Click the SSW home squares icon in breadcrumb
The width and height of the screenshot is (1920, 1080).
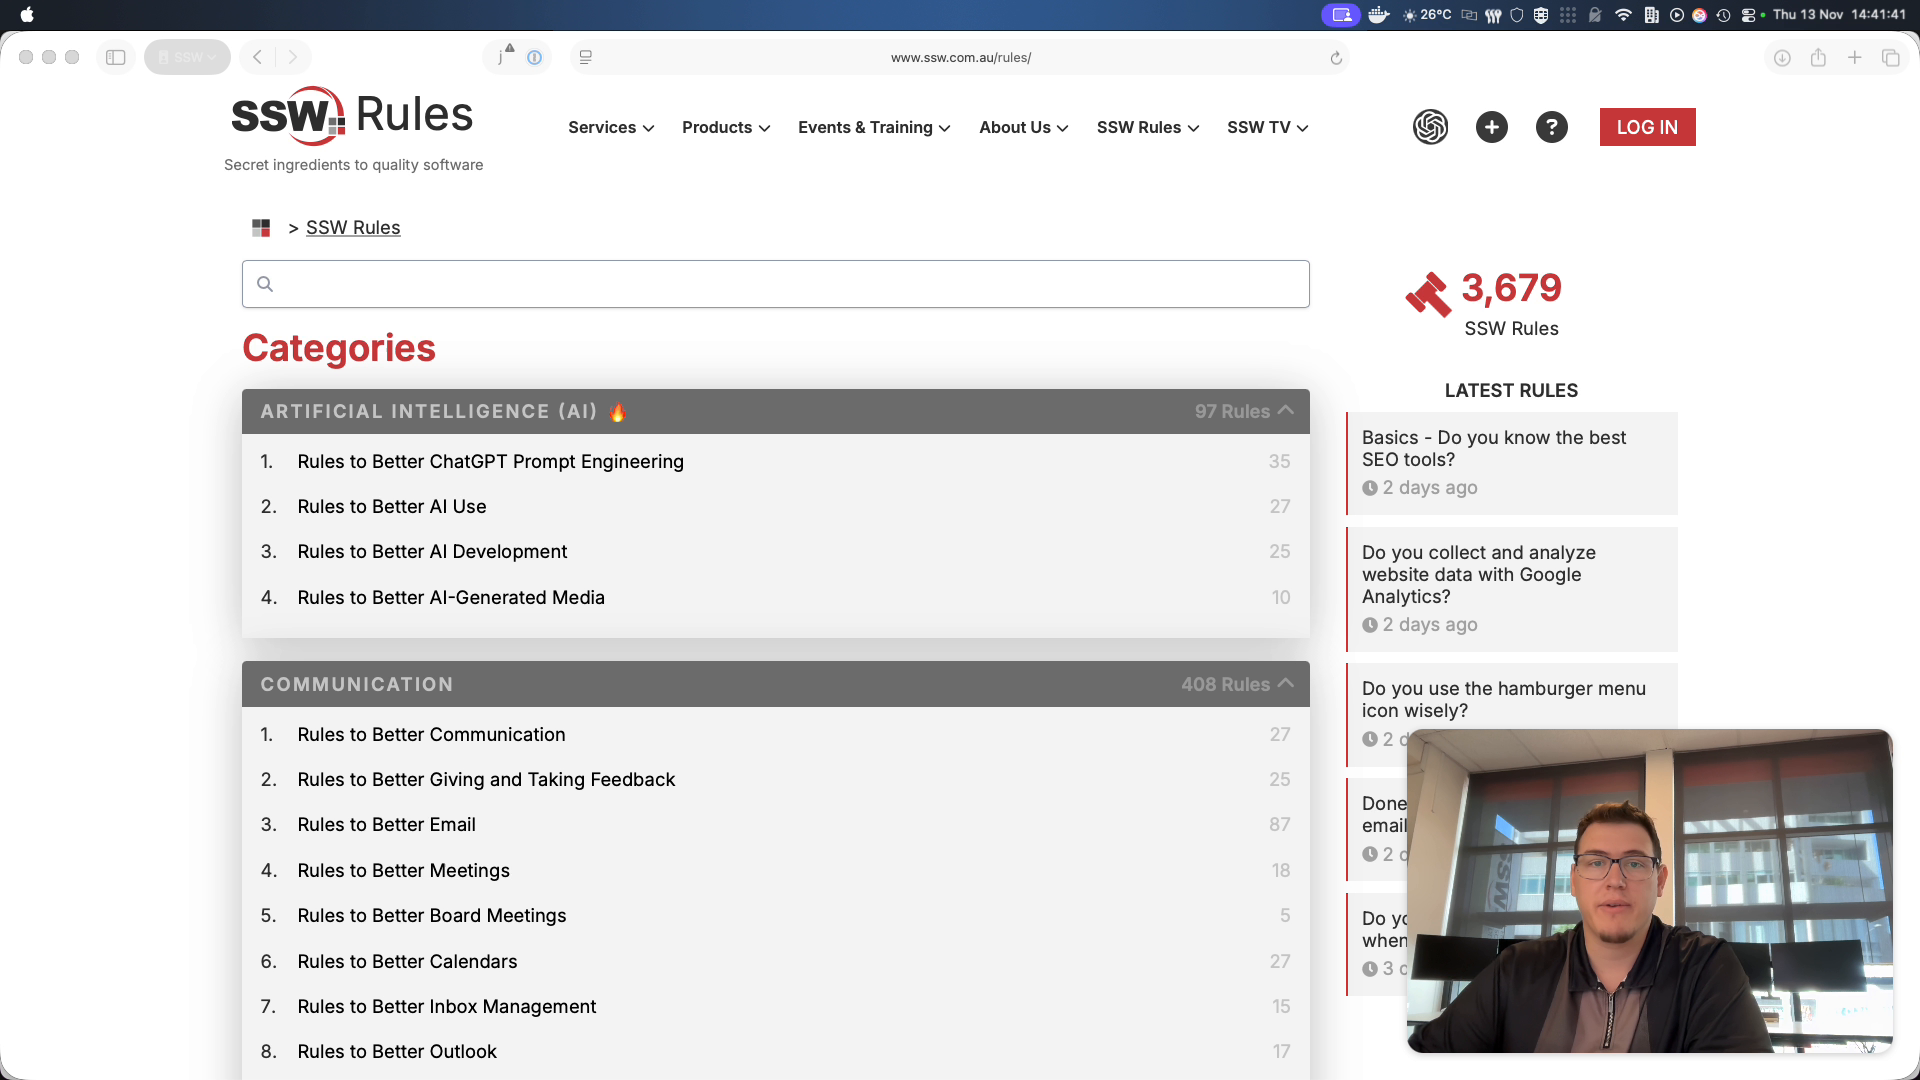point(261,228)
